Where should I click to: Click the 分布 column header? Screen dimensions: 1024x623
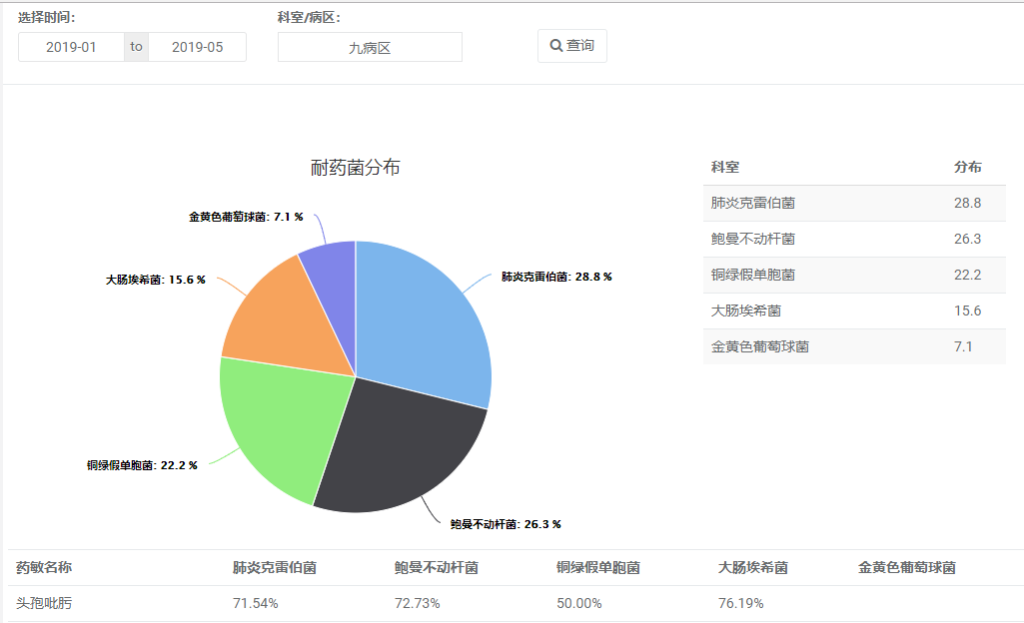click(968, 167)
